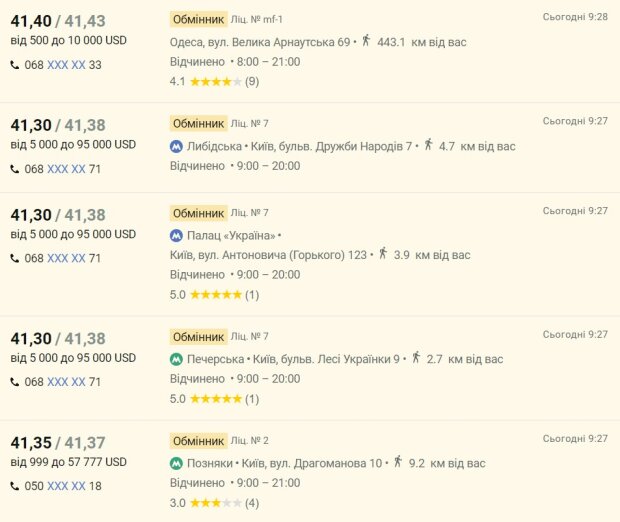Click the metro icon beside Позняки

176,463
